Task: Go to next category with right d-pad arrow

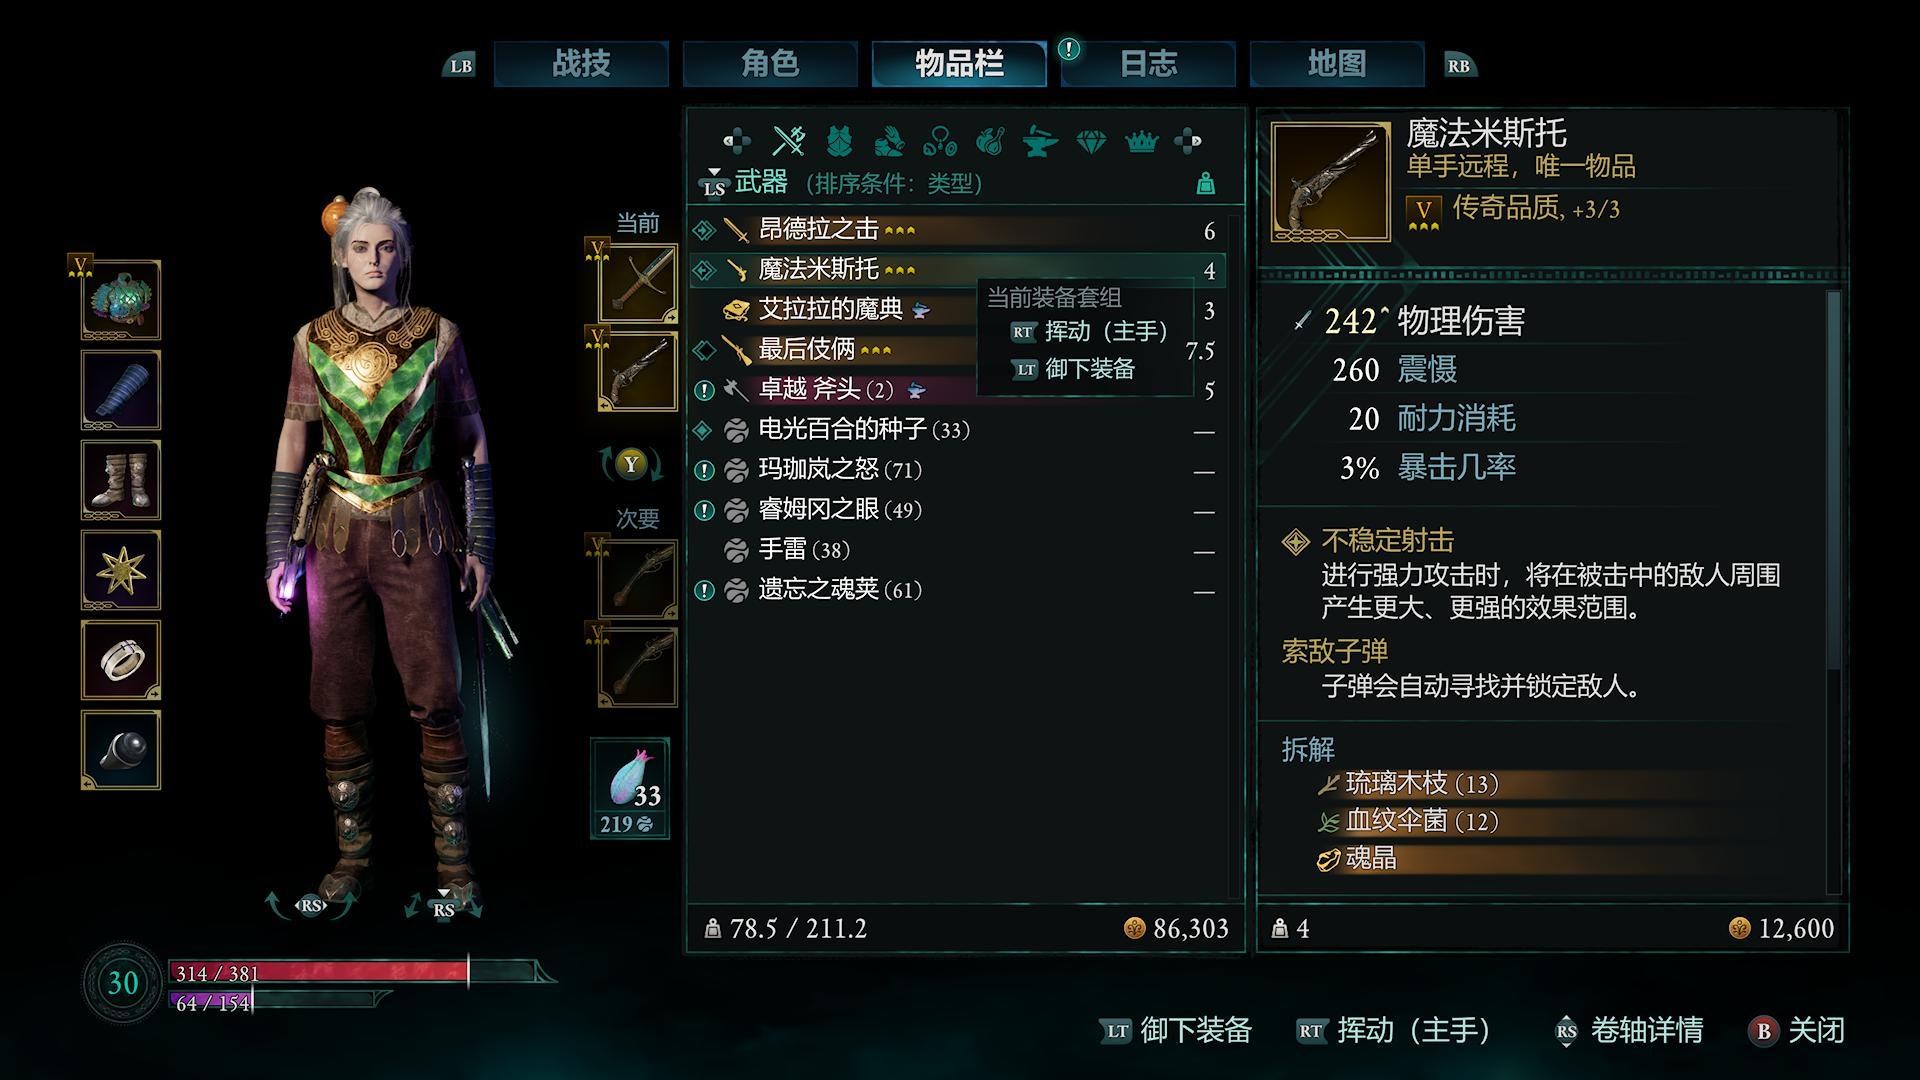Action: coord(1188,141)
